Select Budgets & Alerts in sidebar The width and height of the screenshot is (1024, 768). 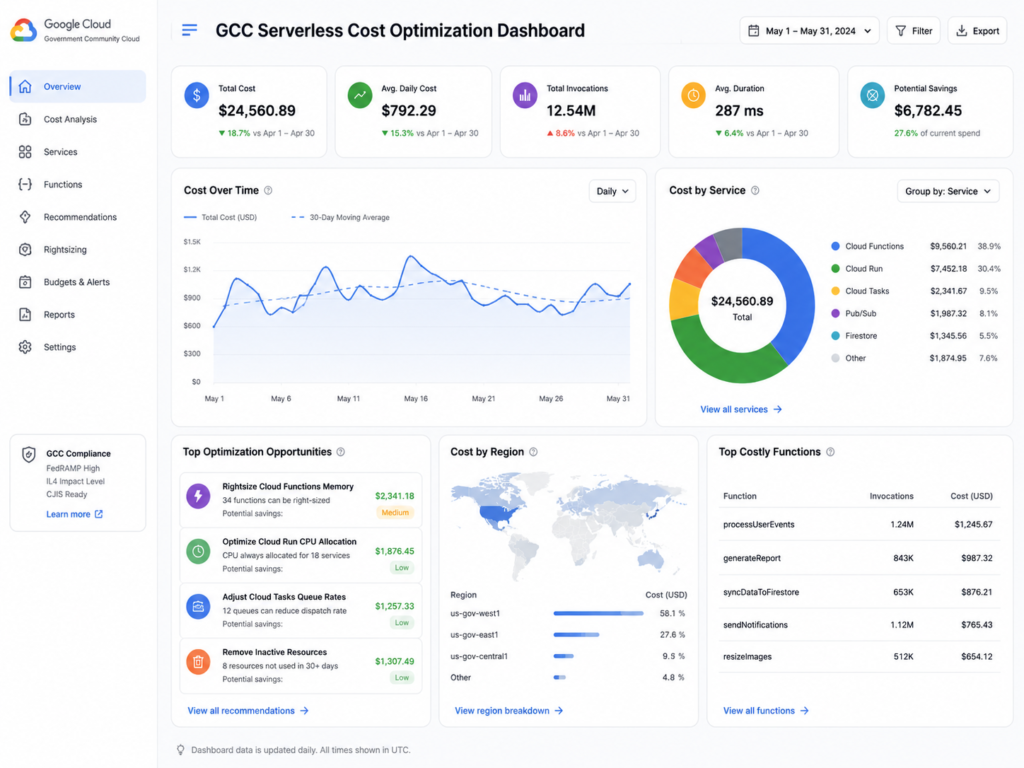coord(77,282)
